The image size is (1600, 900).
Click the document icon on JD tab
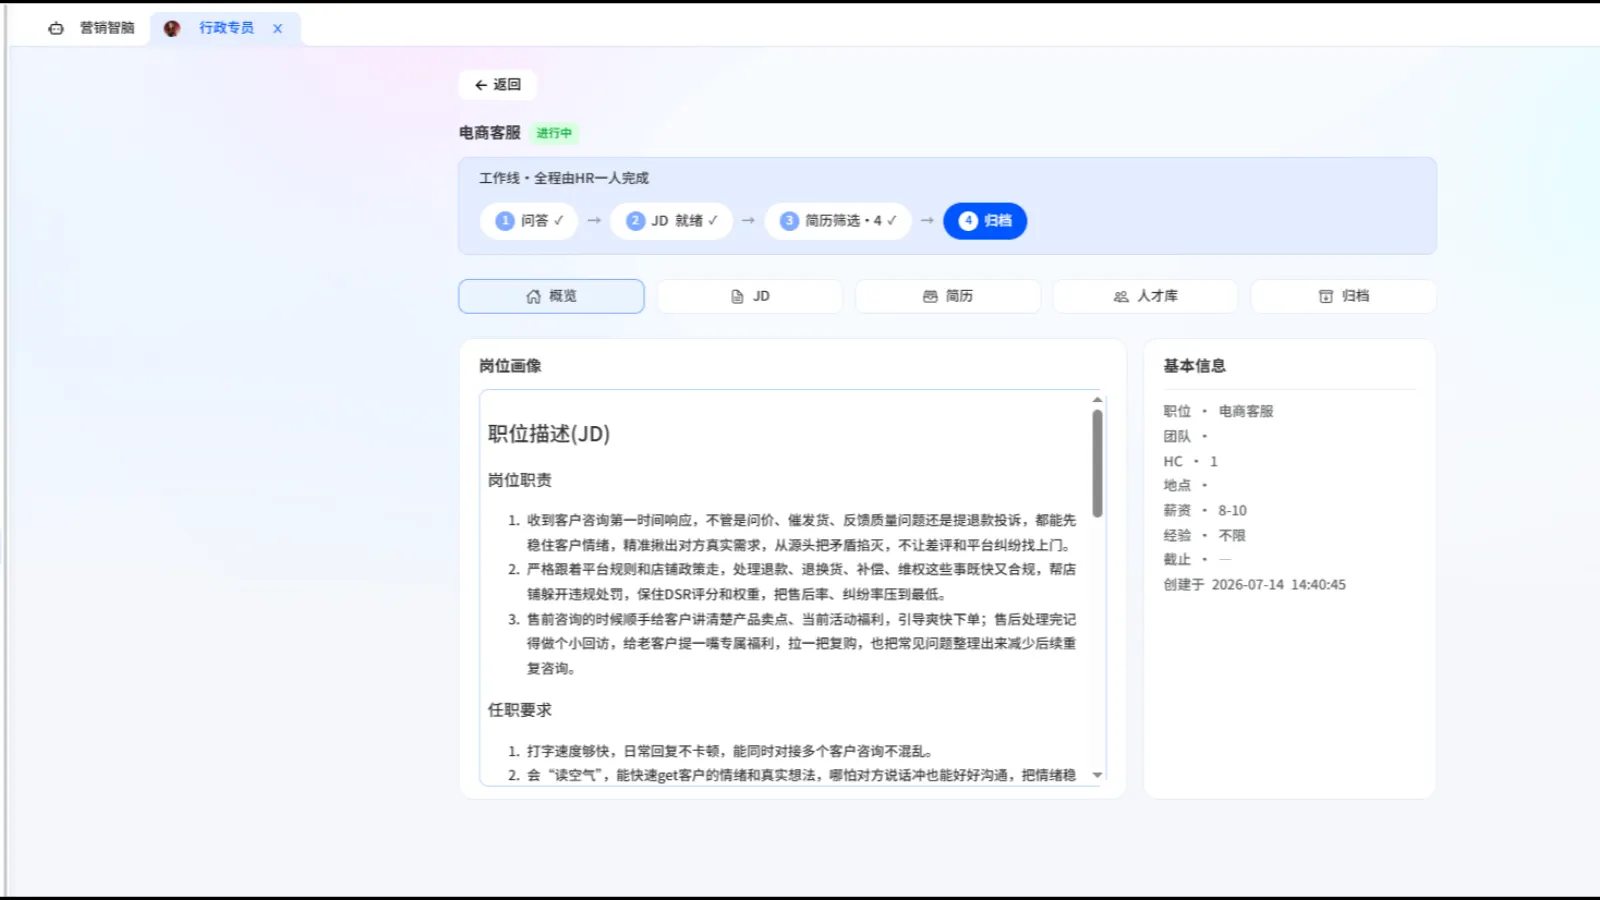coord(737,296)
